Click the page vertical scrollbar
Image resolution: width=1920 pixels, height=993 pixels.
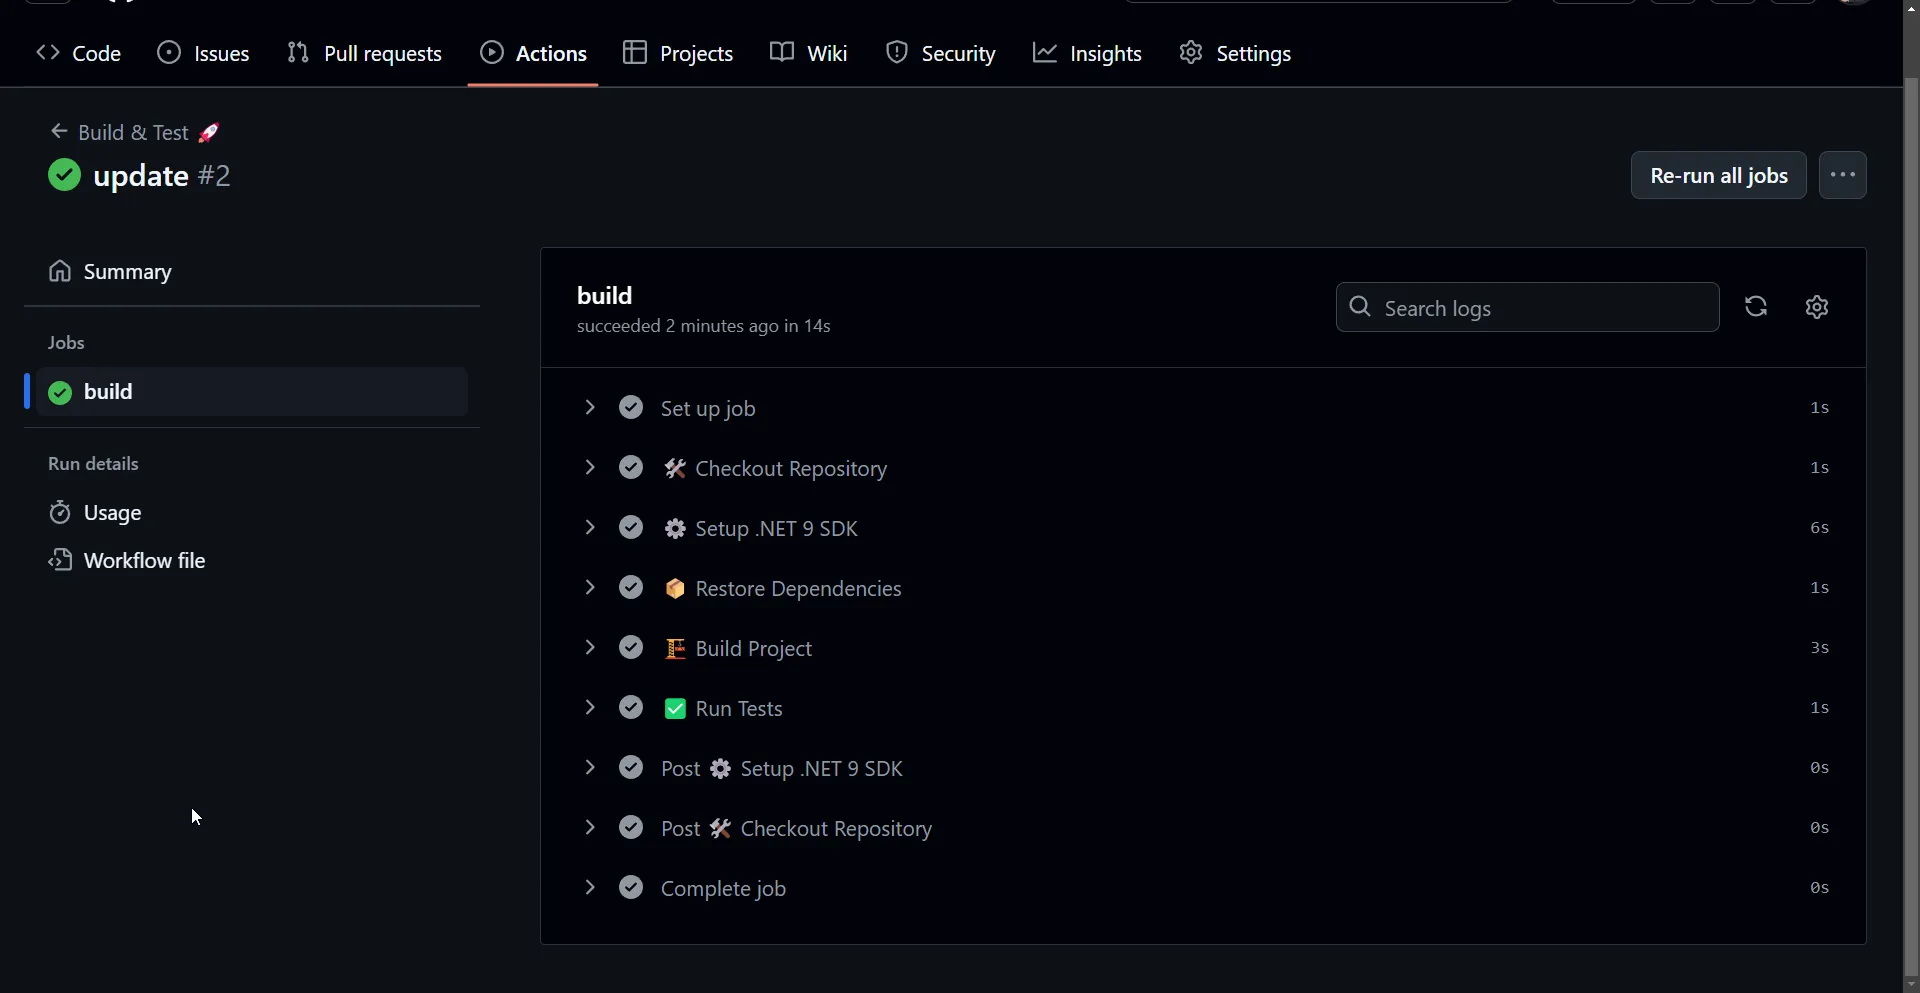pos(1911,500)
